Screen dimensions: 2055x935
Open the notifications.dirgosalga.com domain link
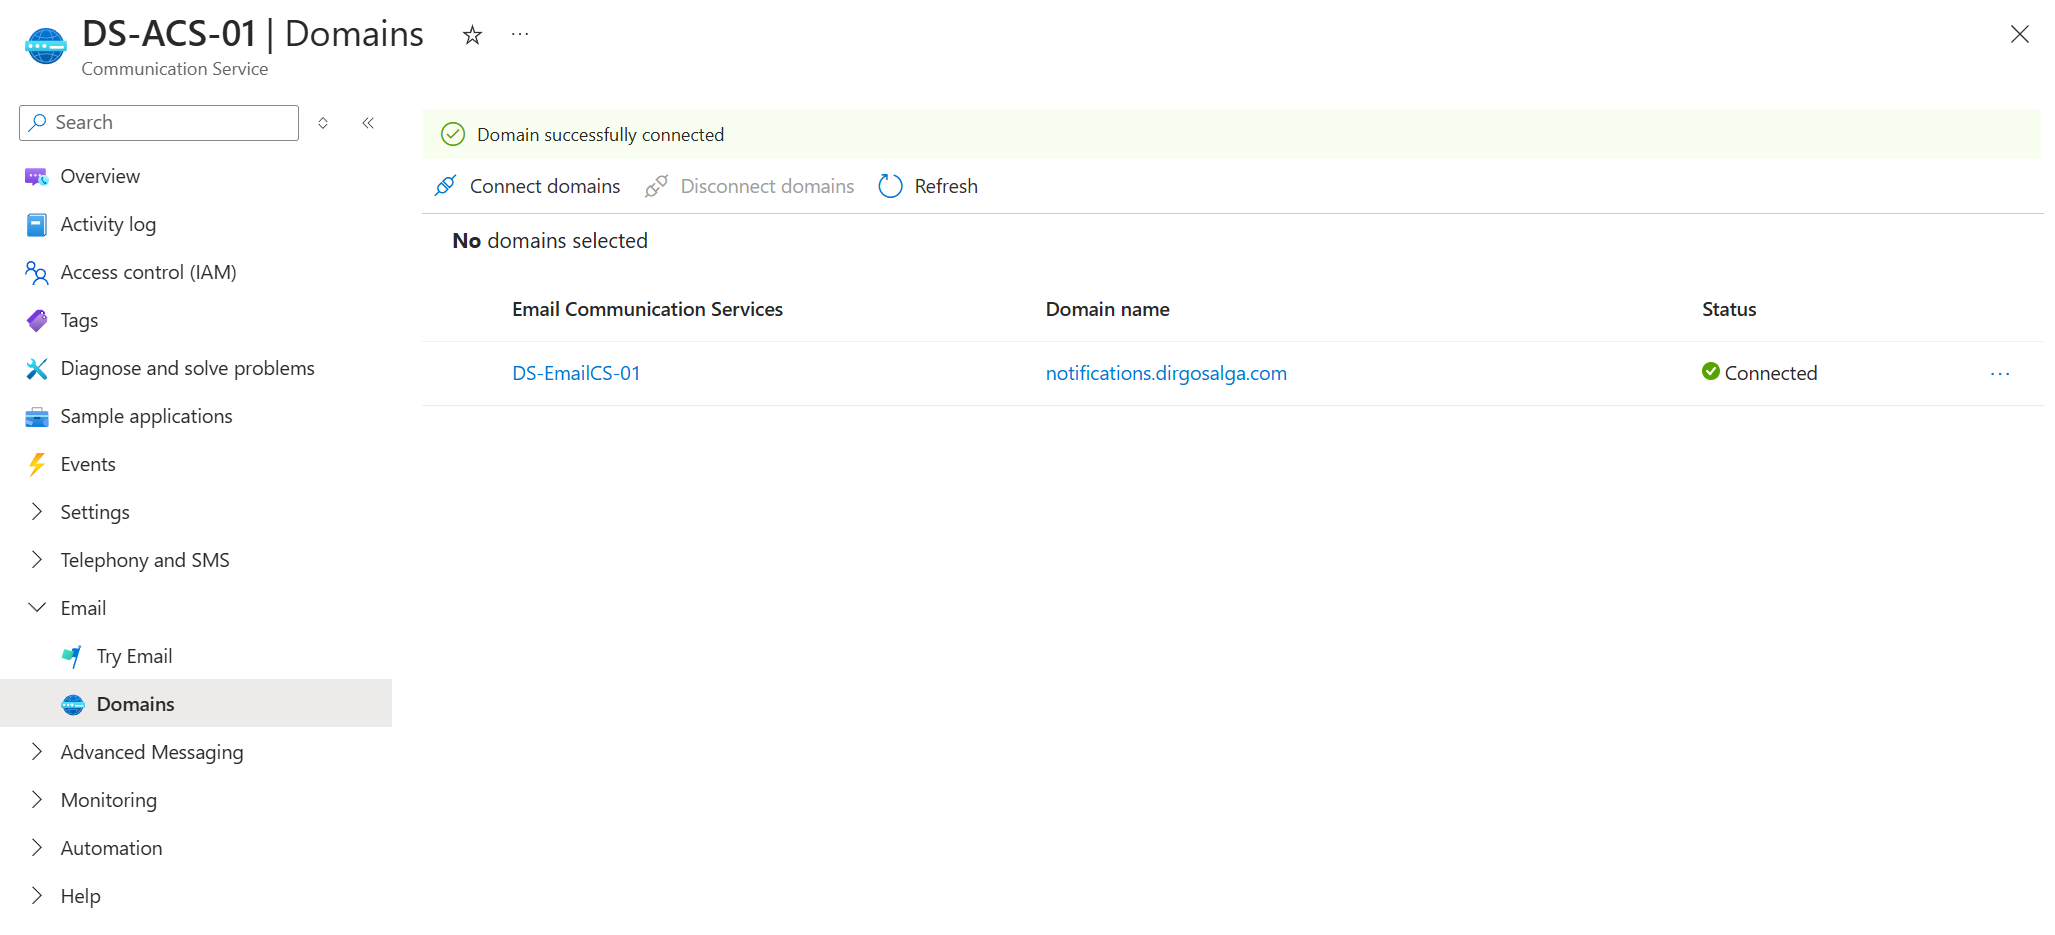[1166, 374]
